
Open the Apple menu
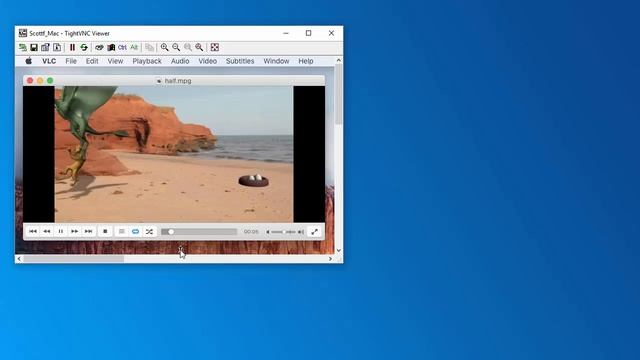tap(29, 61)
